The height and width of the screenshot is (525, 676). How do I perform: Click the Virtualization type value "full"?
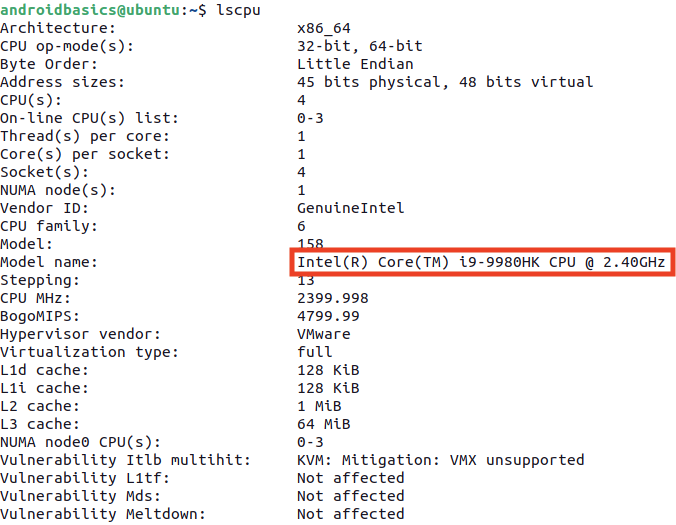pyautogui.click(x=315, y=352)
